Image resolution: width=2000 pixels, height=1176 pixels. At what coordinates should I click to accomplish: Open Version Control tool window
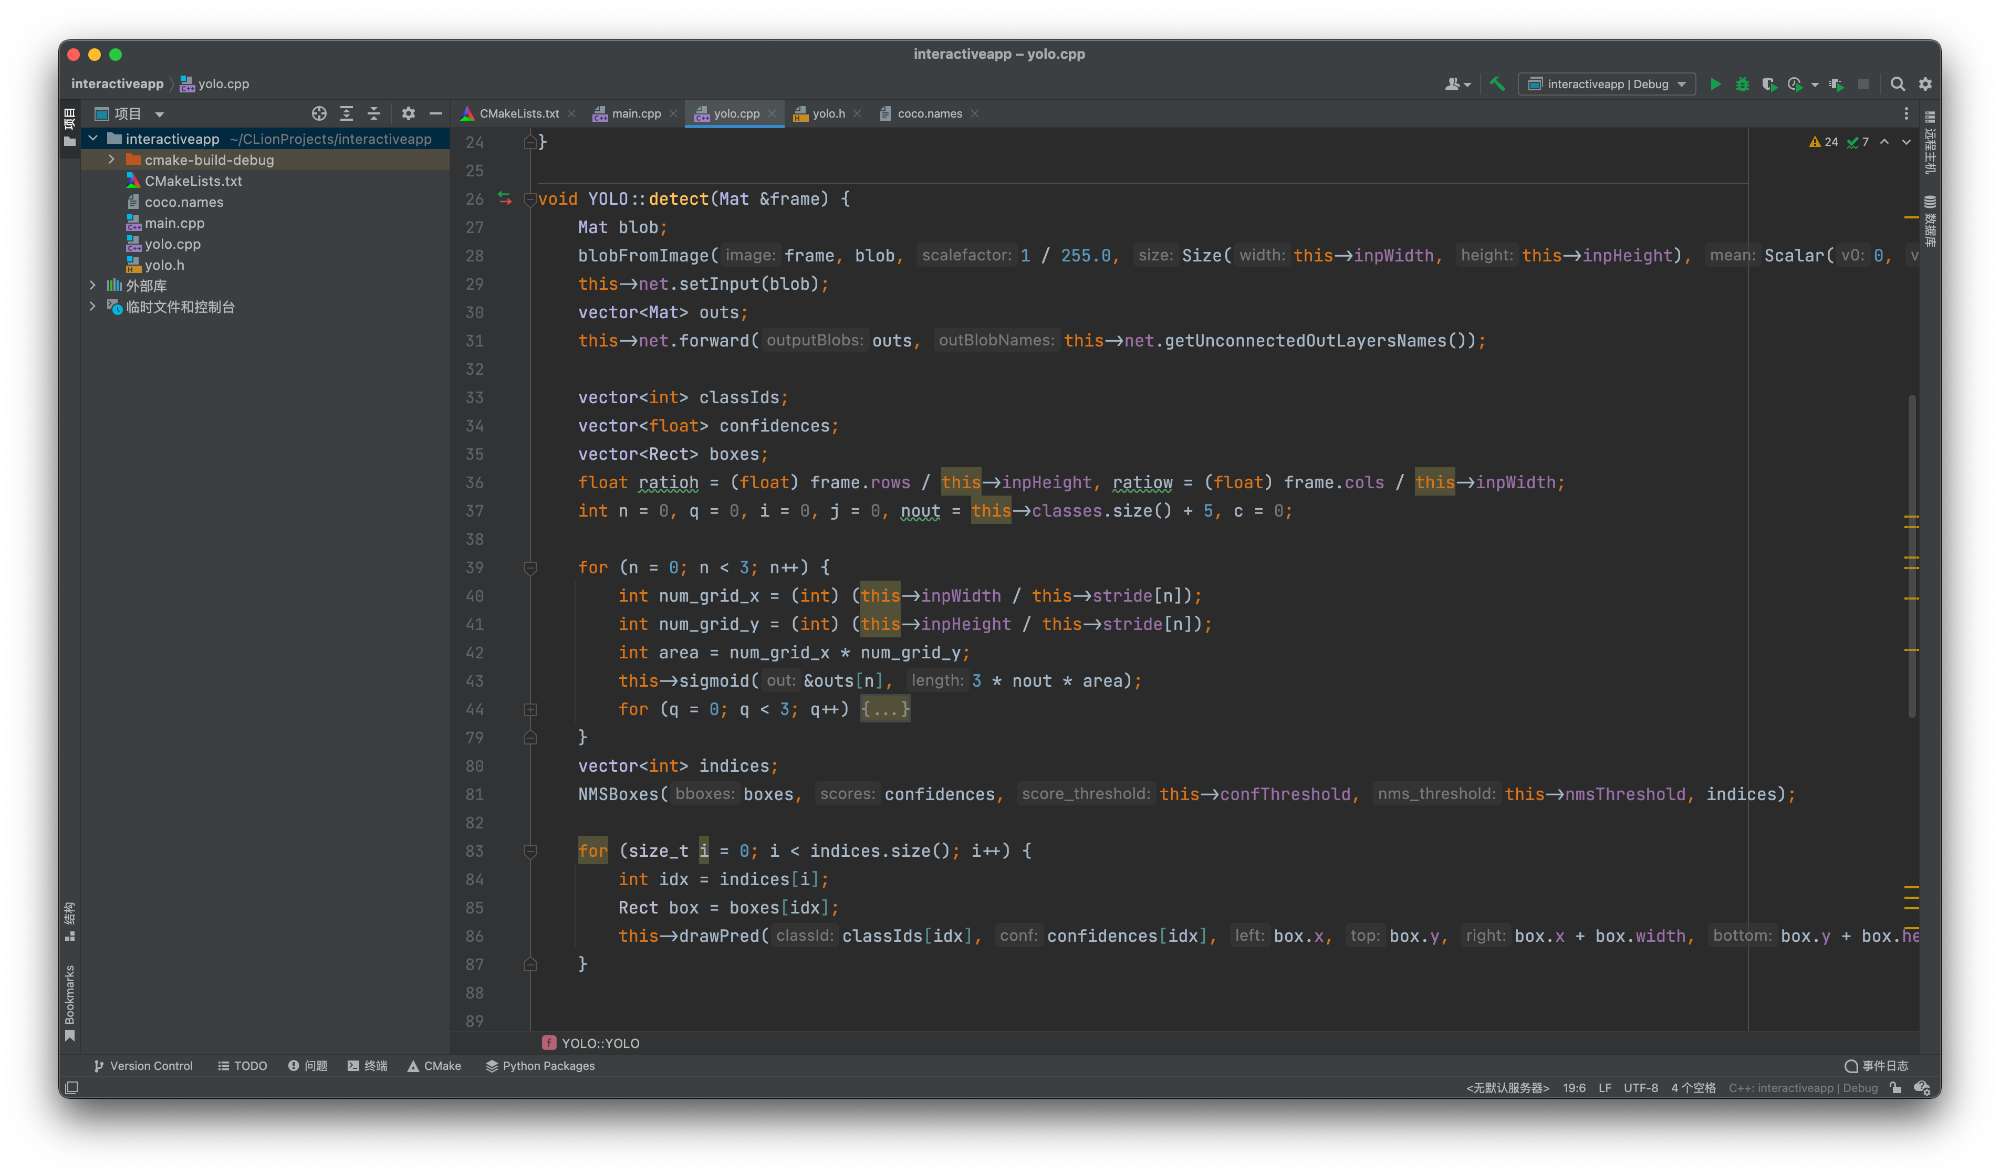pos(143,1066)
